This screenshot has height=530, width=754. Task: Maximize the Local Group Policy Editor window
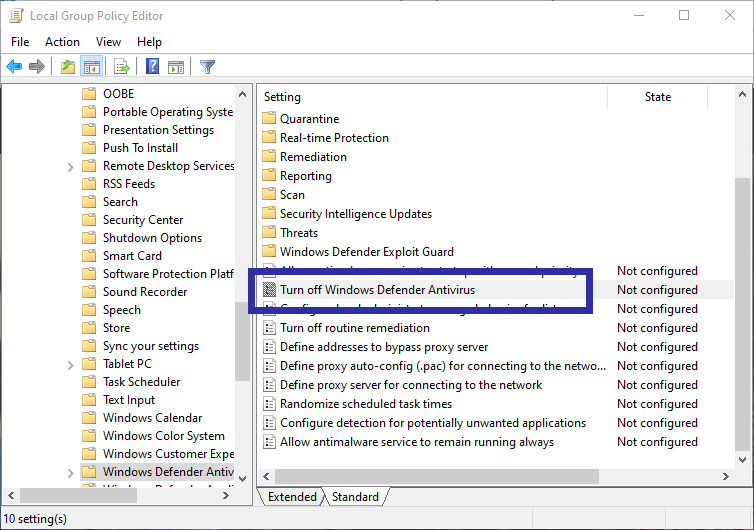684,15
